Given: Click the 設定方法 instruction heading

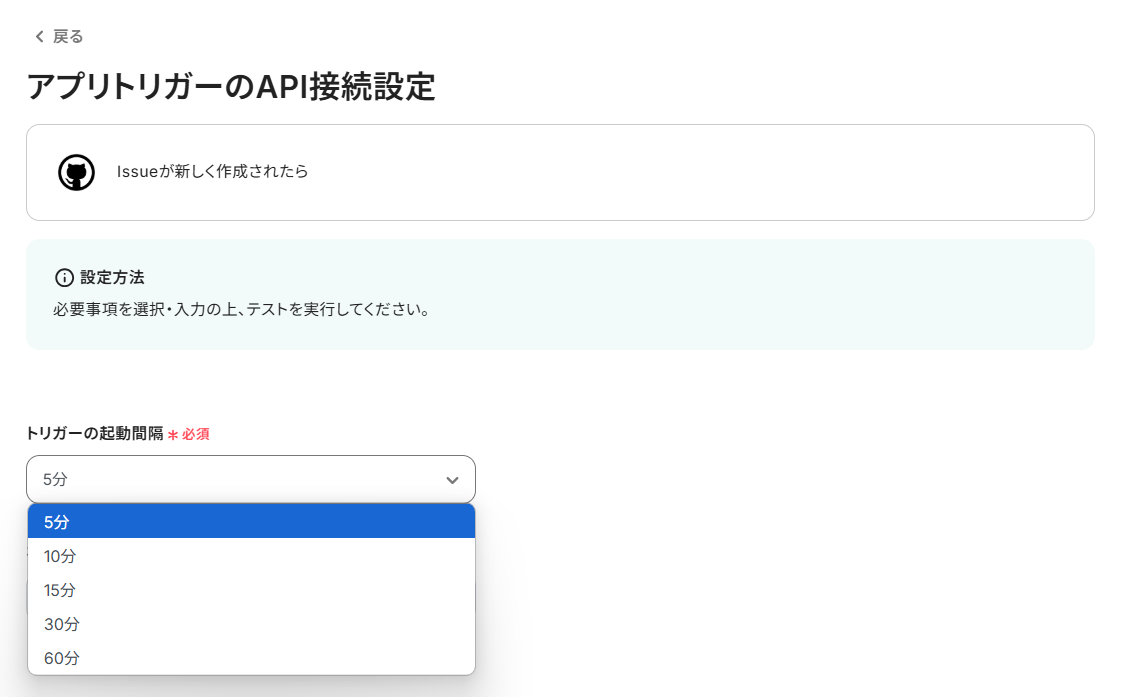Looking at the screenshot, I should [112, 277].
